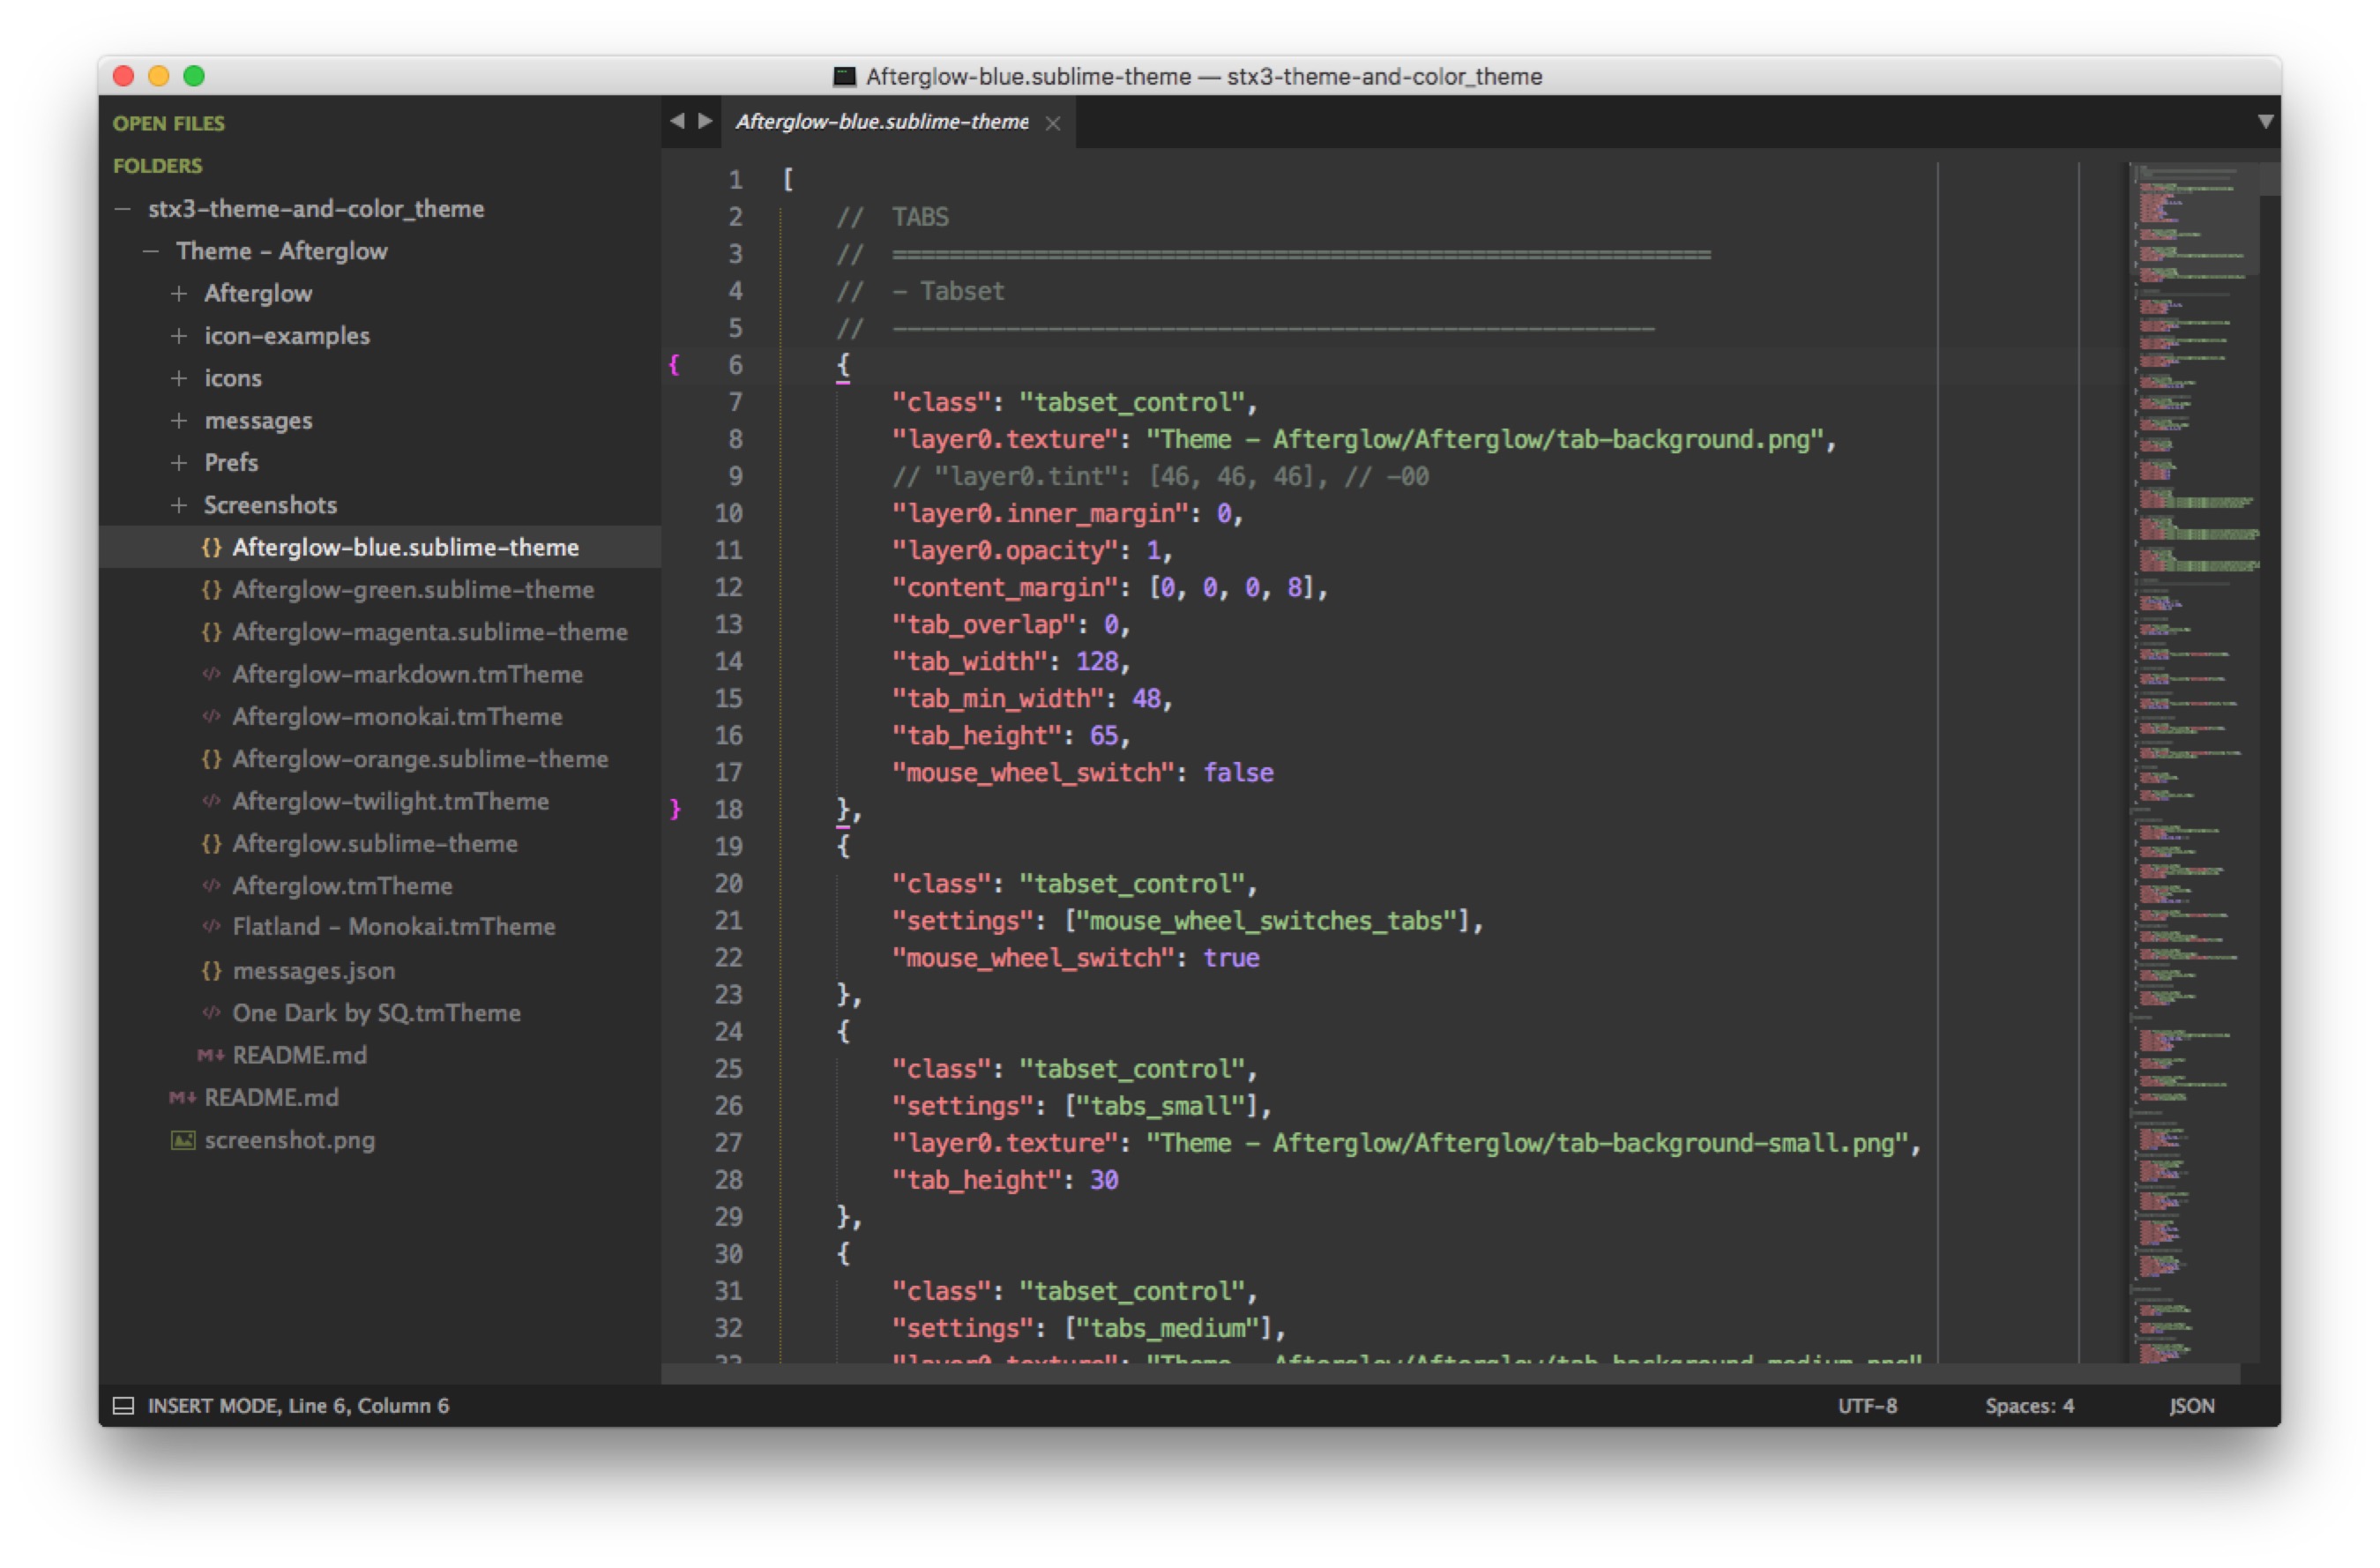Click the OPEN FILES sidebar heading
The height and width of the screenshot is (1568, 2380).
click(x=168, y=123)
